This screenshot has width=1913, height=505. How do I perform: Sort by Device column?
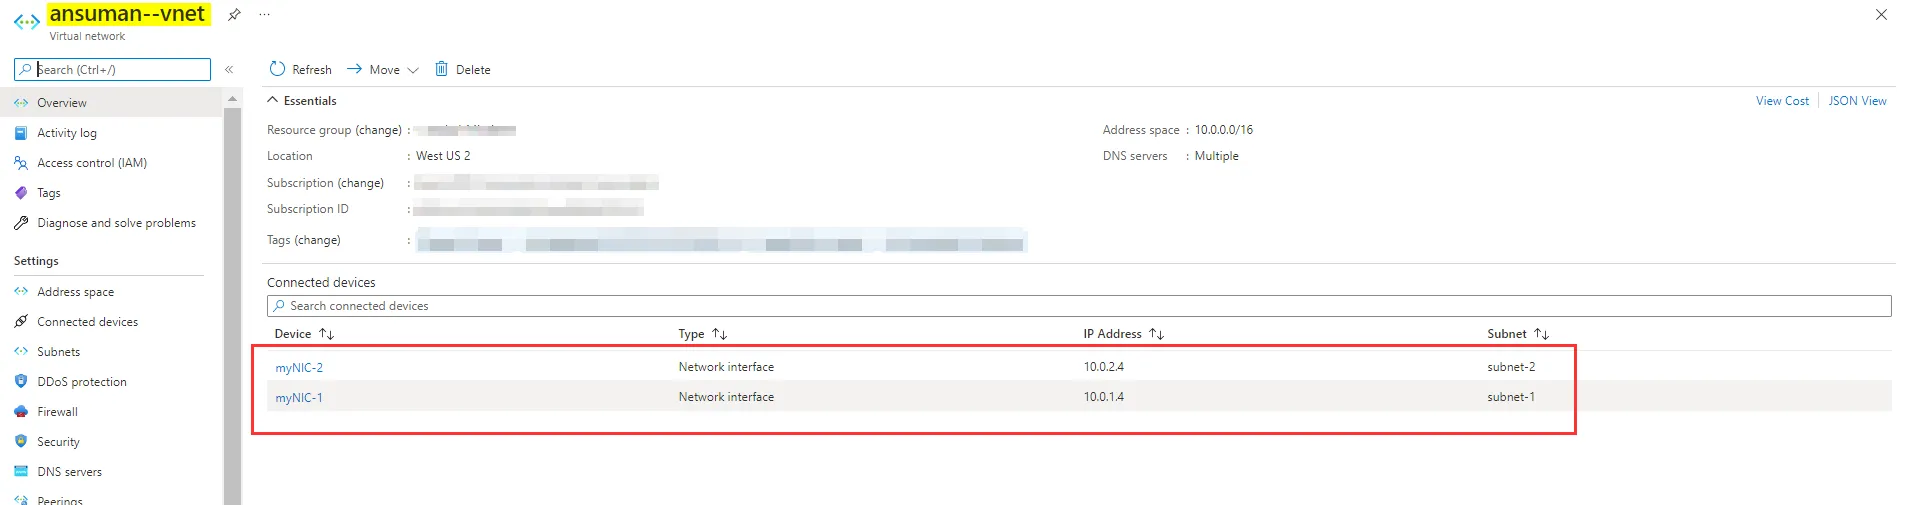(304, 334)
